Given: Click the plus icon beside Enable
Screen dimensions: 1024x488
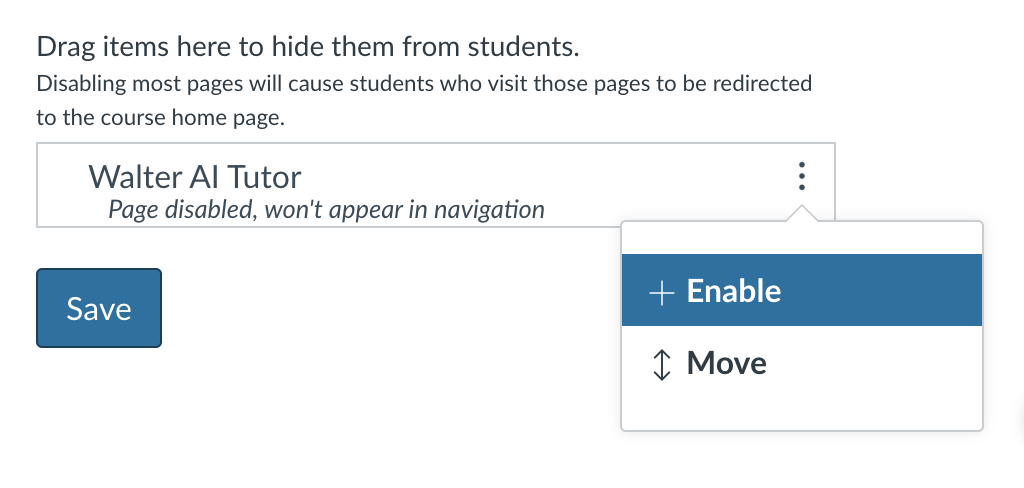Looking at the screenshot, I should click(x=662, y=293).
